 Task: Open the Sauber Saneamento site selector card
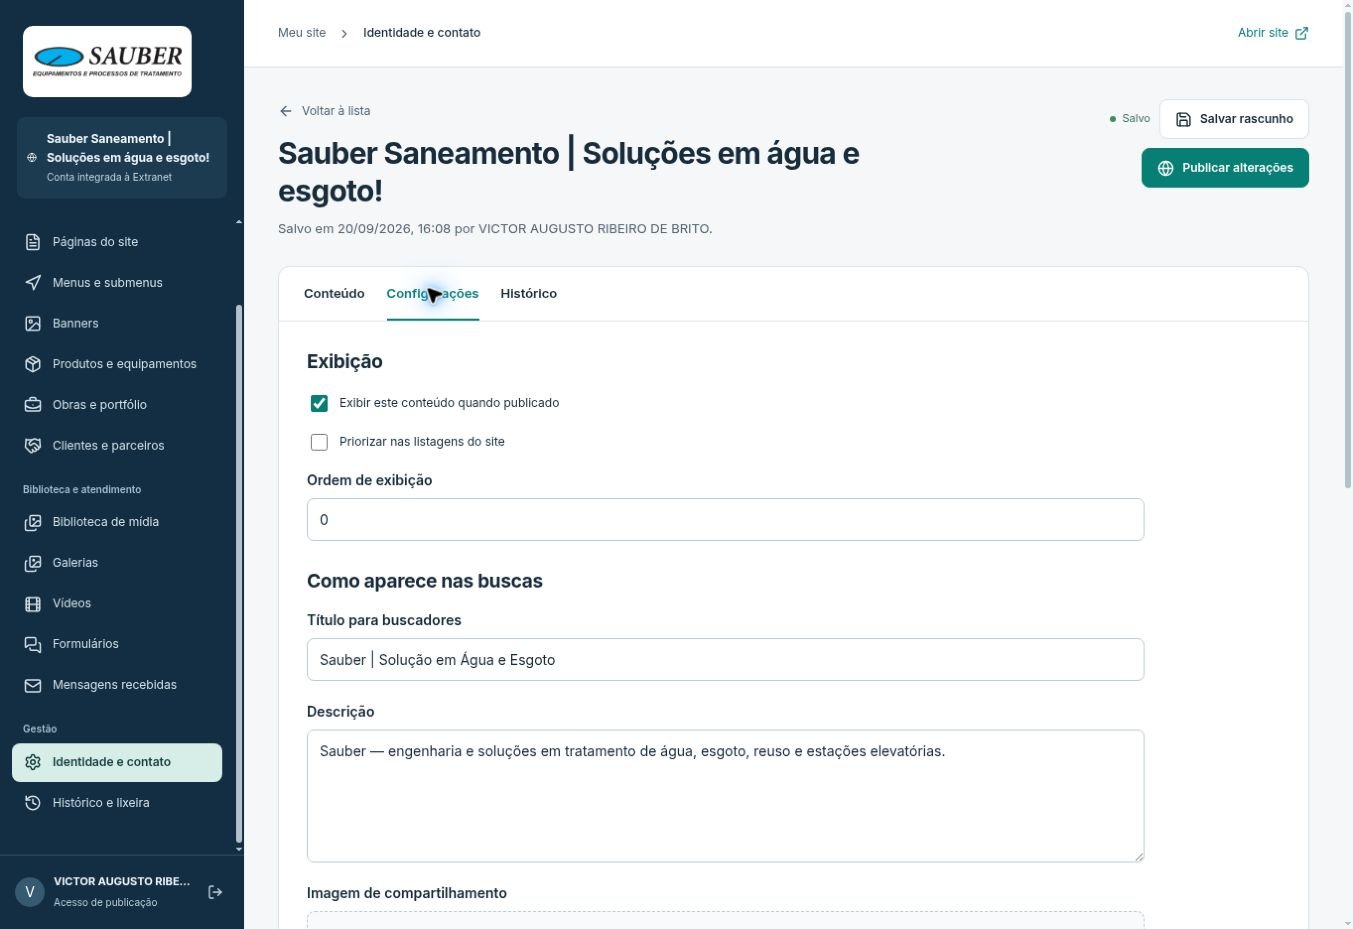pyautogui.click(x=122, y=157)
